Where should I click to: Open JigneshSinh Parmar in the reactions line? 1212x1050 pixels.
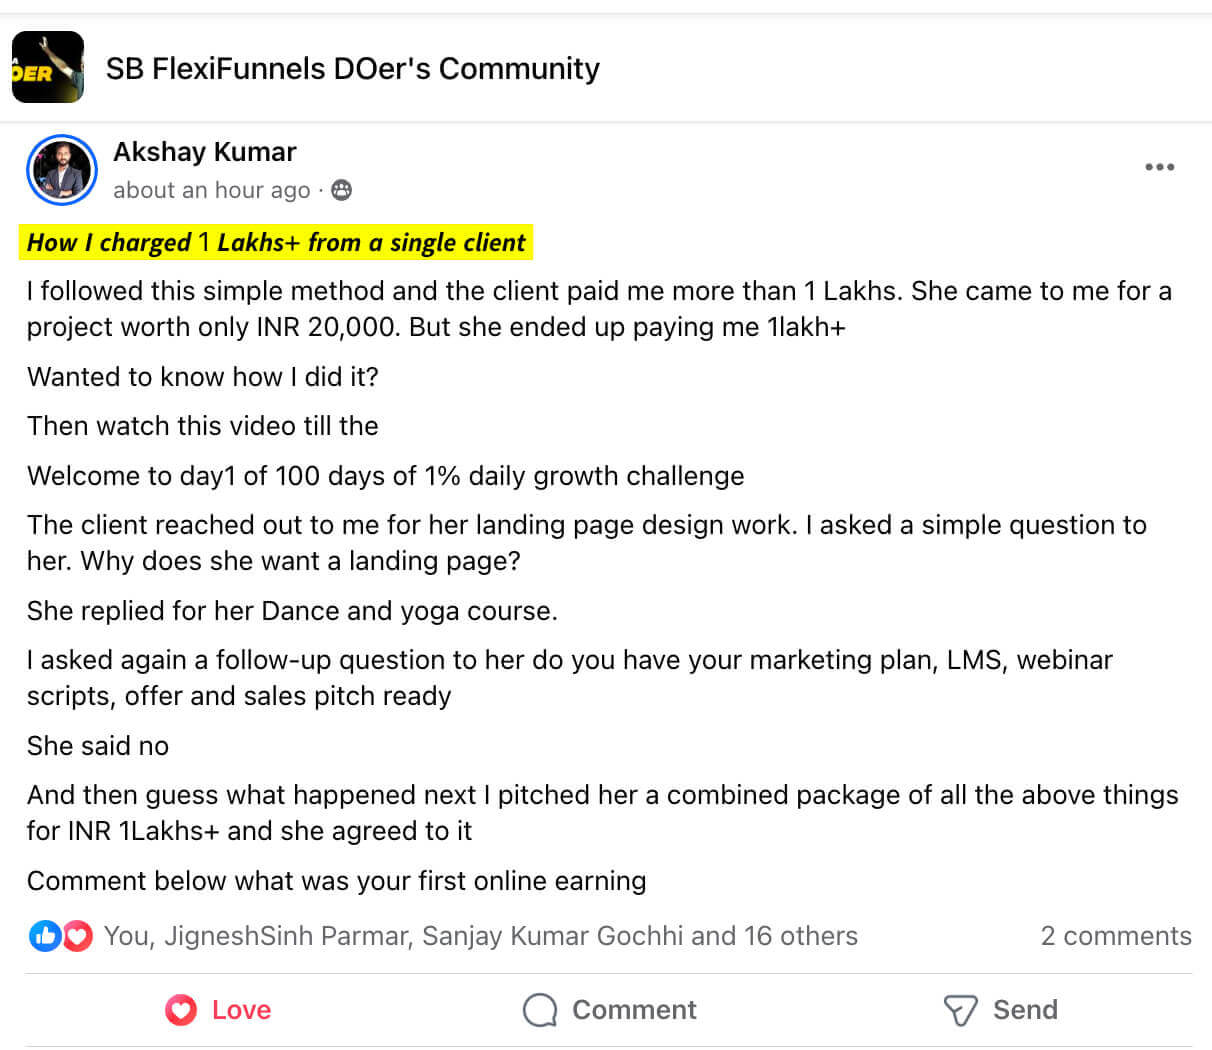(286, 936)
